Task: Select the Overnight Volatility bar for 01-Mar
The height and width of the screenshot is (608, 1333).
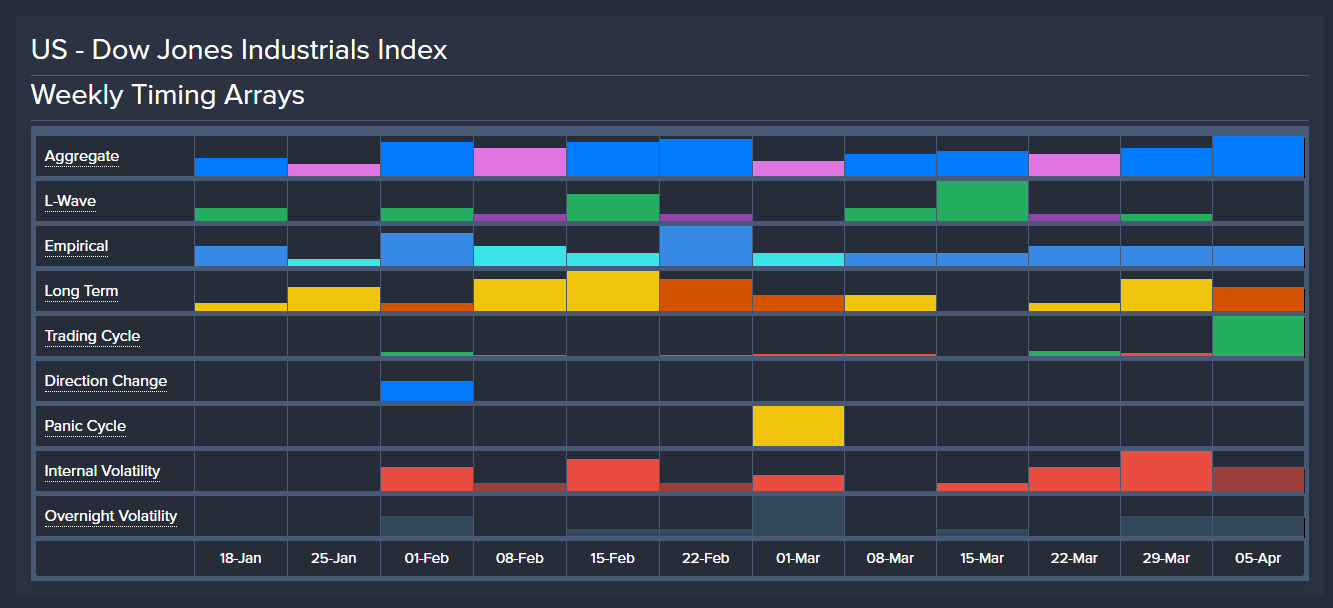Action: [x=798, y=516]
